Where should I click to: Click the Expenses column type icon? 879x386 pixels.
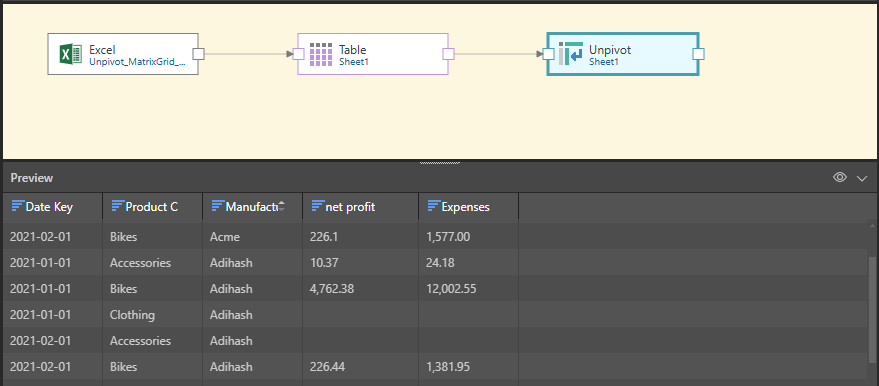tap(433, 206)
